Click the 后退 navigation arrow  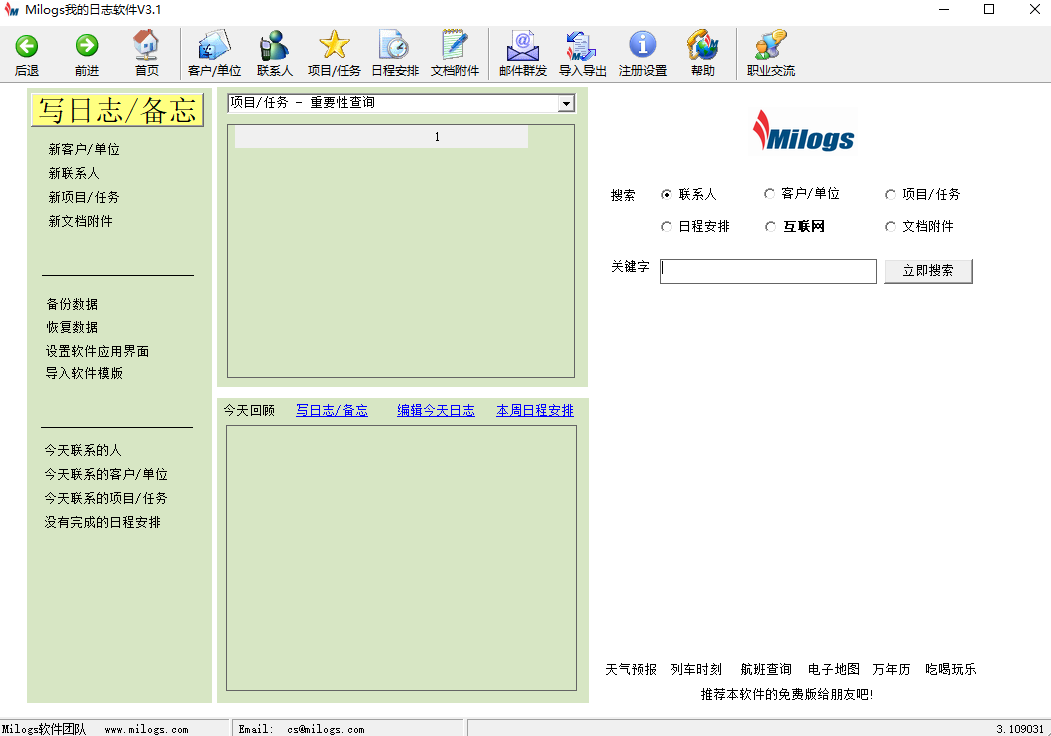[27, 44]
